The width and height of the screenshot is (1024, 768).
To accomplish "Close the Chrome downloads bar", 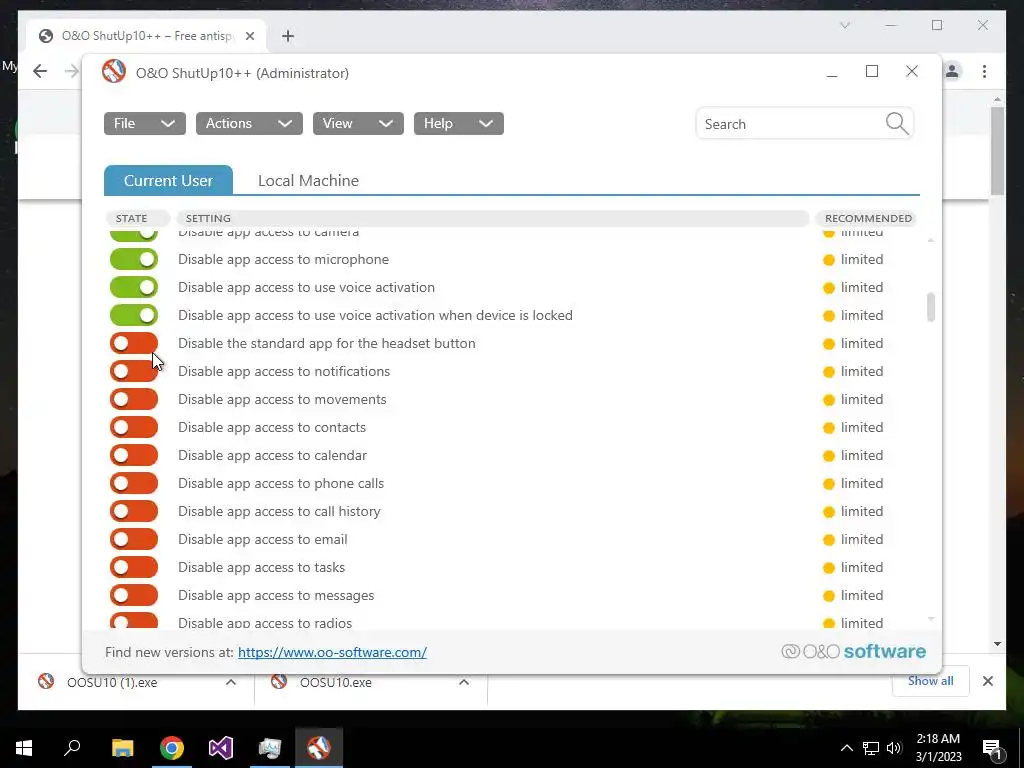I will coord(987,681).
